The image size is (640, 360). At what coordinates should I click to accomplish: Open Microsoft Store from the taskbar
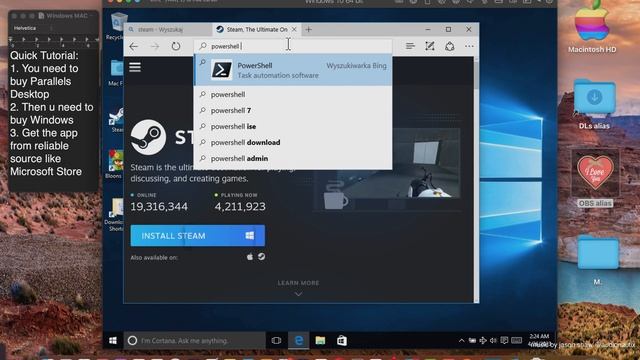tap(342, 340)
